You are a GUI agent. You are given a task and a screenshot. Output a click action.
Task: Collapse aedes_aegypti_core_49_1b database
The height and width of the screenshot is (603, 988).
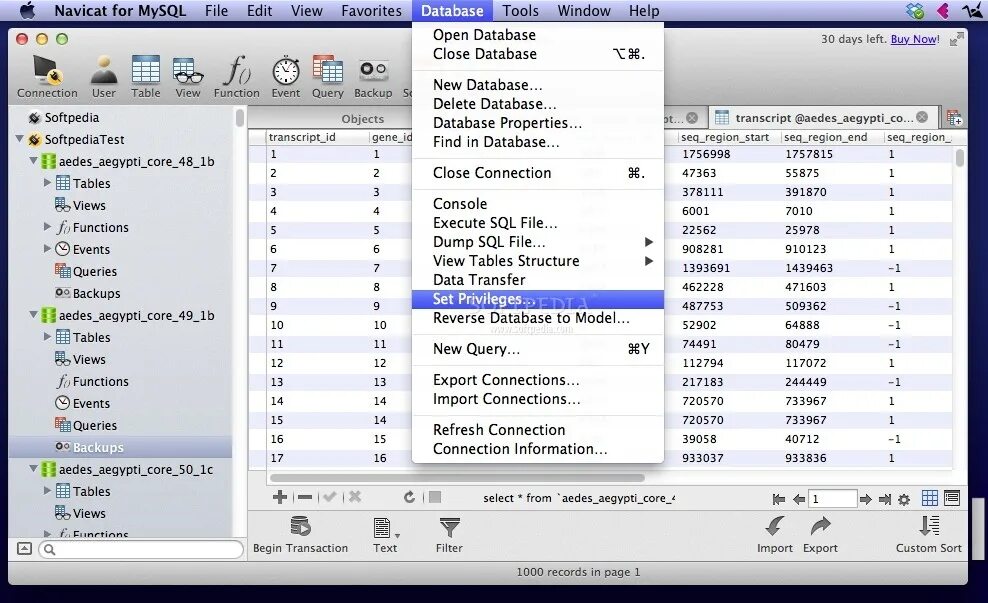tap(33, 314)
